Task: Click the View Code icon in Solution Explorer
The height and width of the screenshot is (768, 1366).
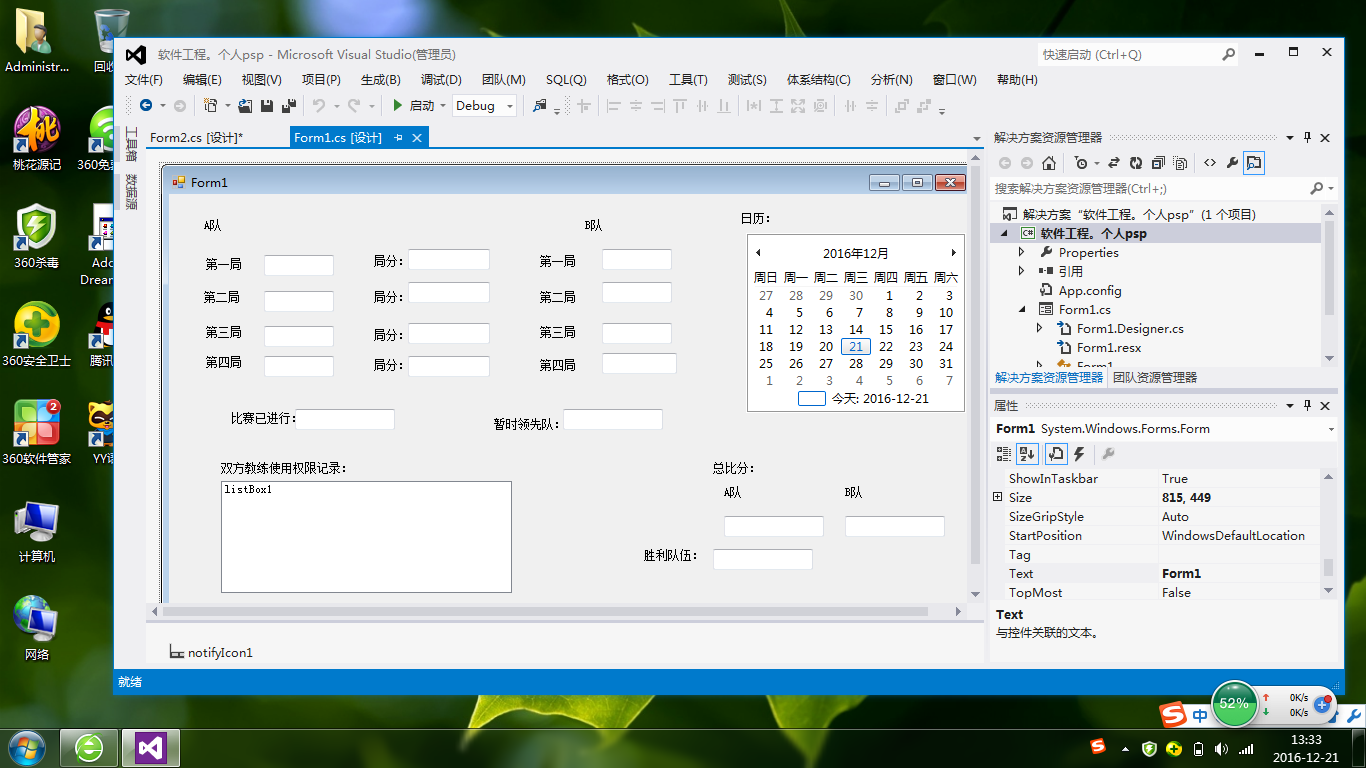Action: click(1209, 163)
